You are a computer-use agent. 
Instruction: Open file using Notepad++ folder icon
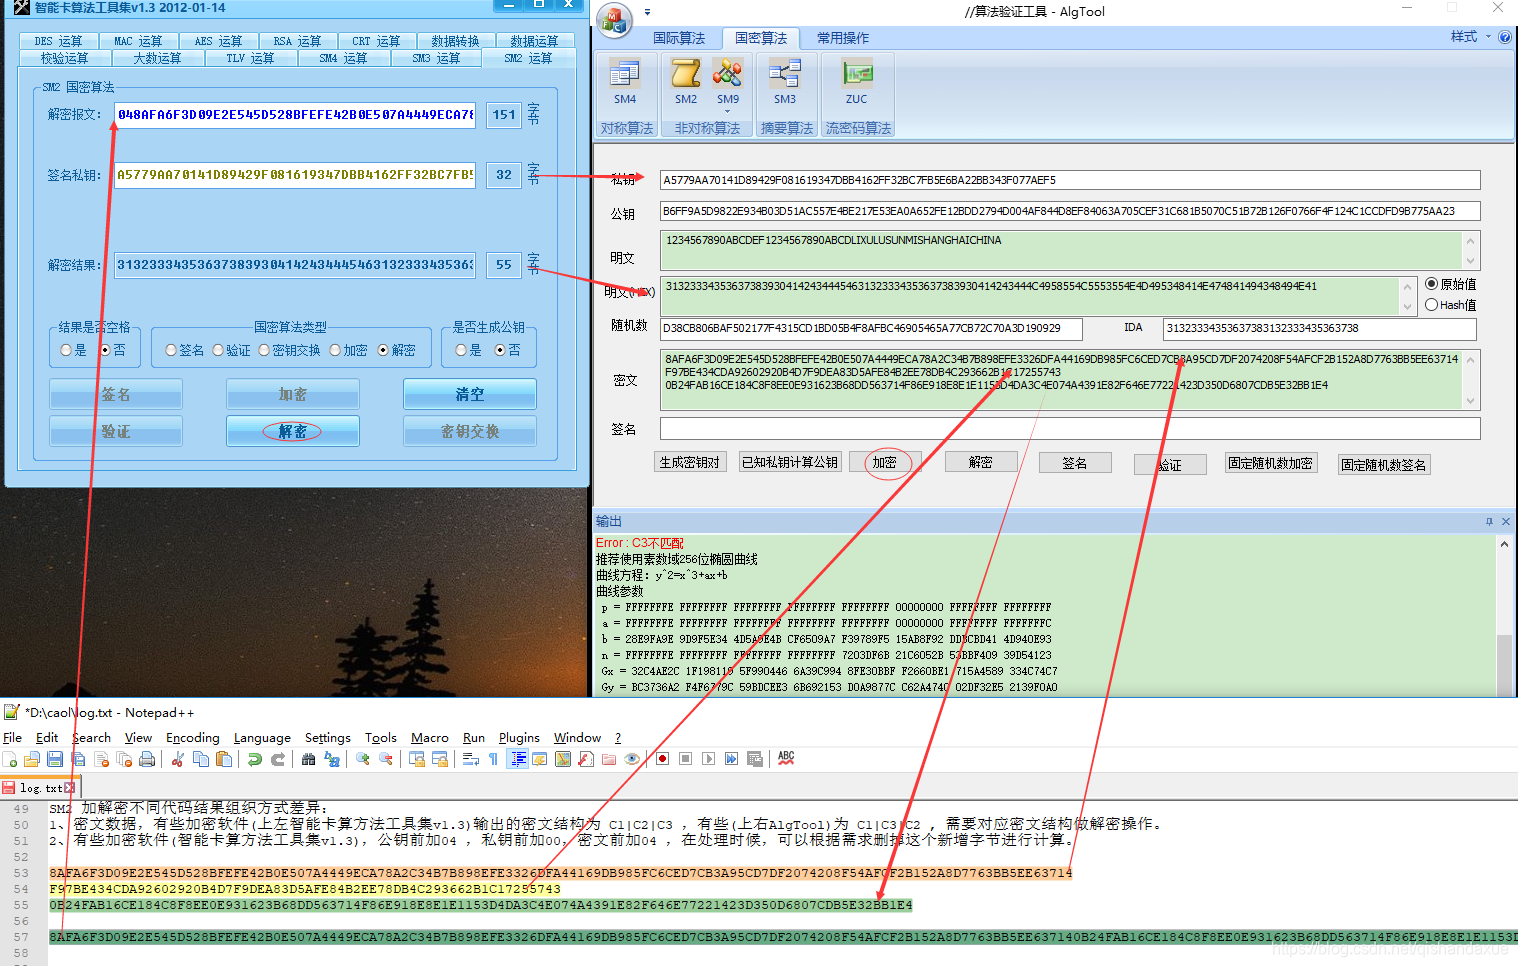click(32, 760)
